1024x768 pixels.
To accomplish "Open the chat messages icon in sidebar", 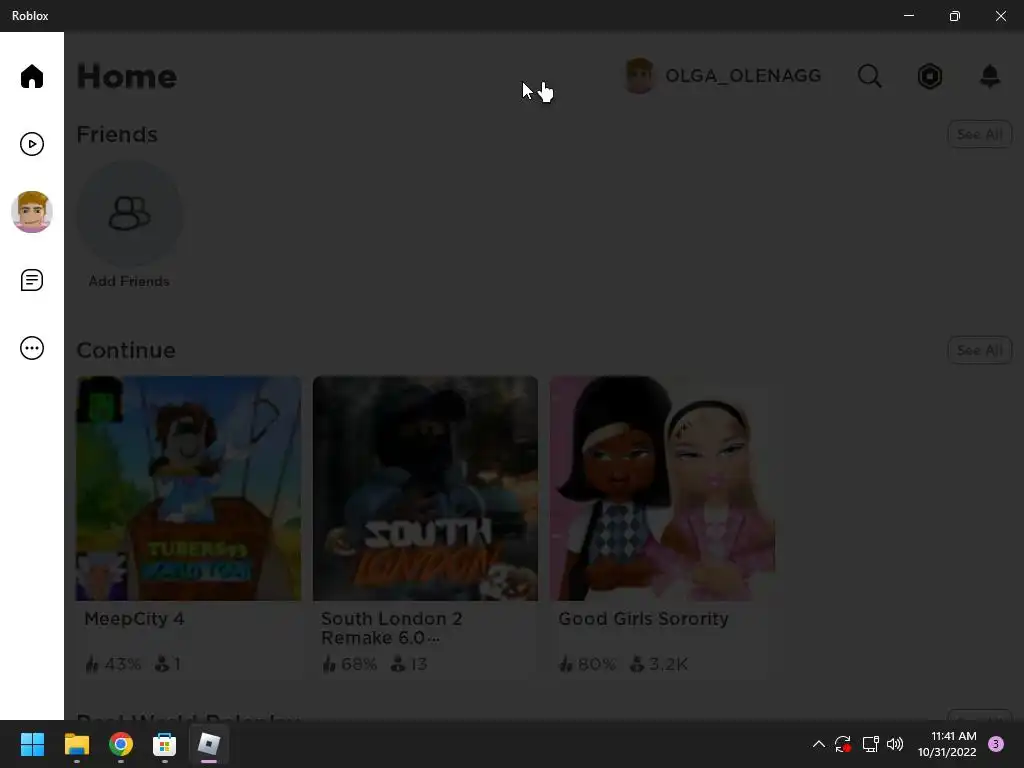I will pyautogui.click(x=31, y=280).
